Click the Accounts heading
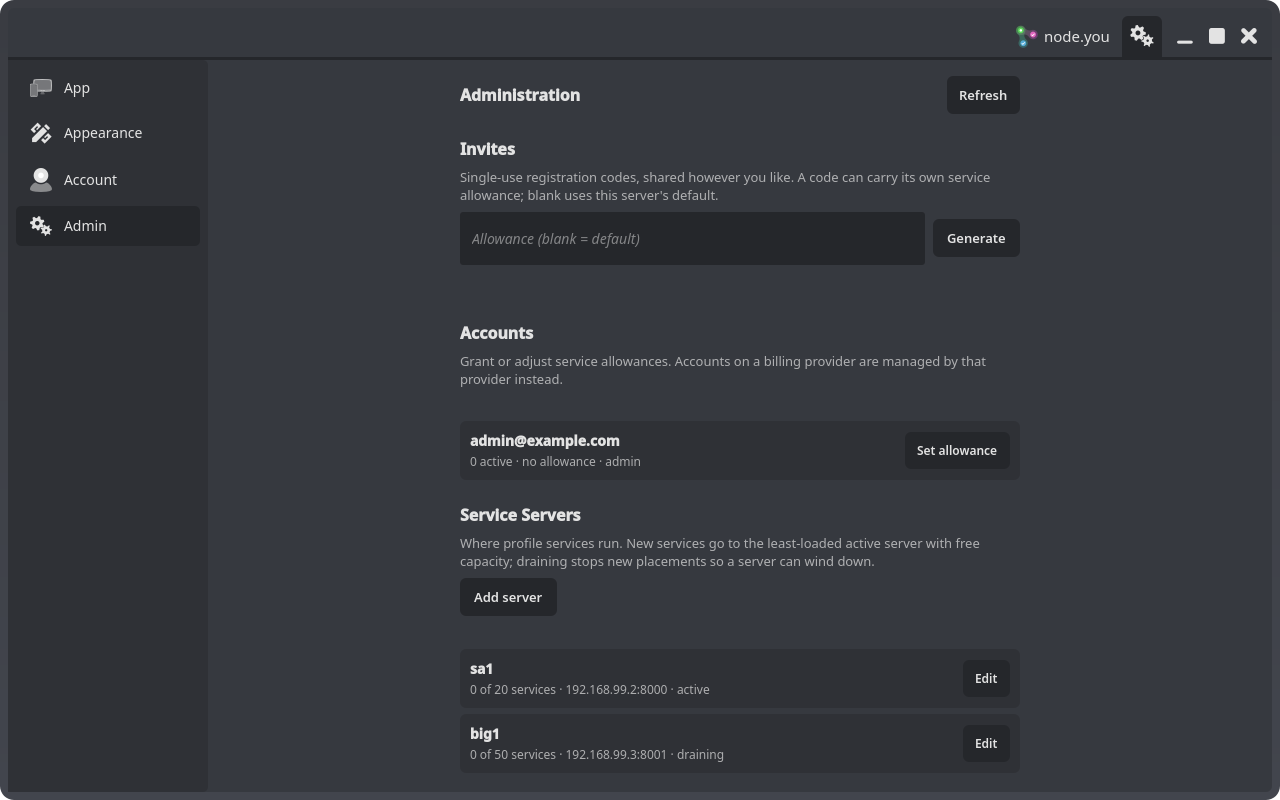Image resolution: width=1280 pixels, height=800 pixels. 496,333
